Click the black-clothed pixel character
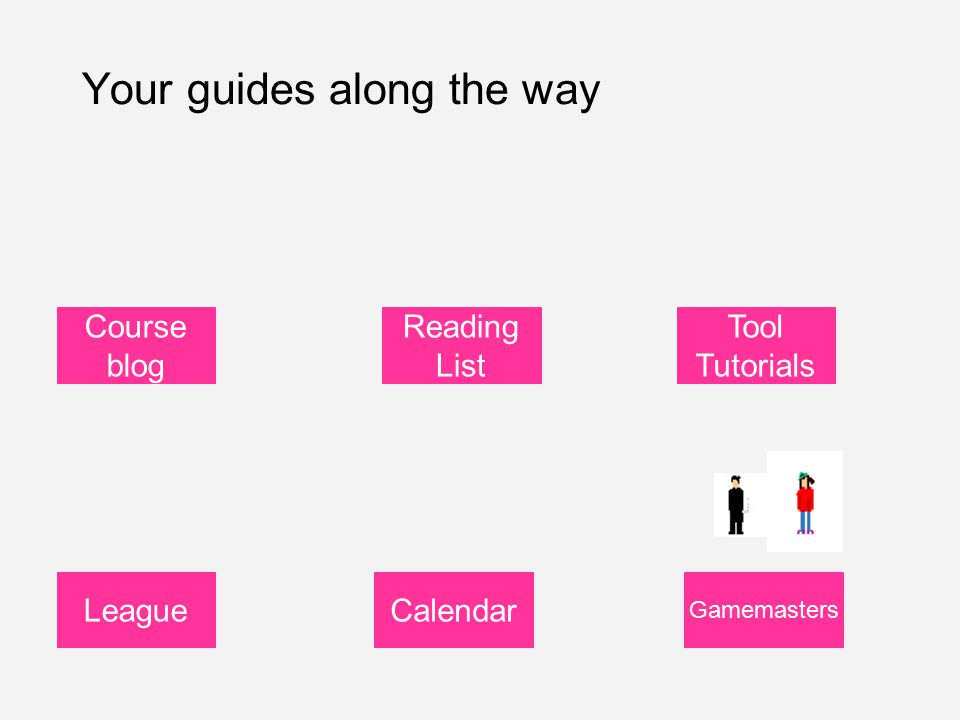Viewport: 960px width, 720px height. tap(735, 505)
